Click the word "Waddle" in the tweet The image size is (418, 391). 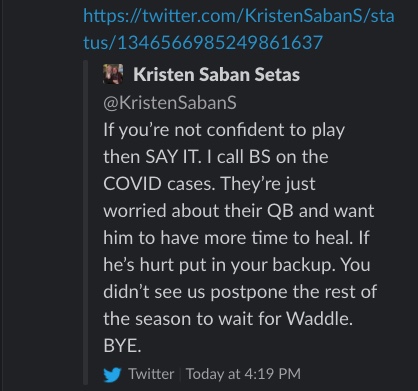319,319
